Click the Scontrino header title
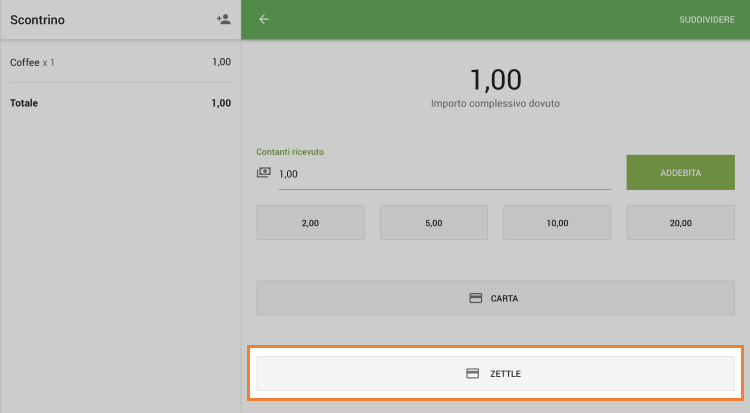Viewport: 750px width, 413px height. (x=38, y=20)
